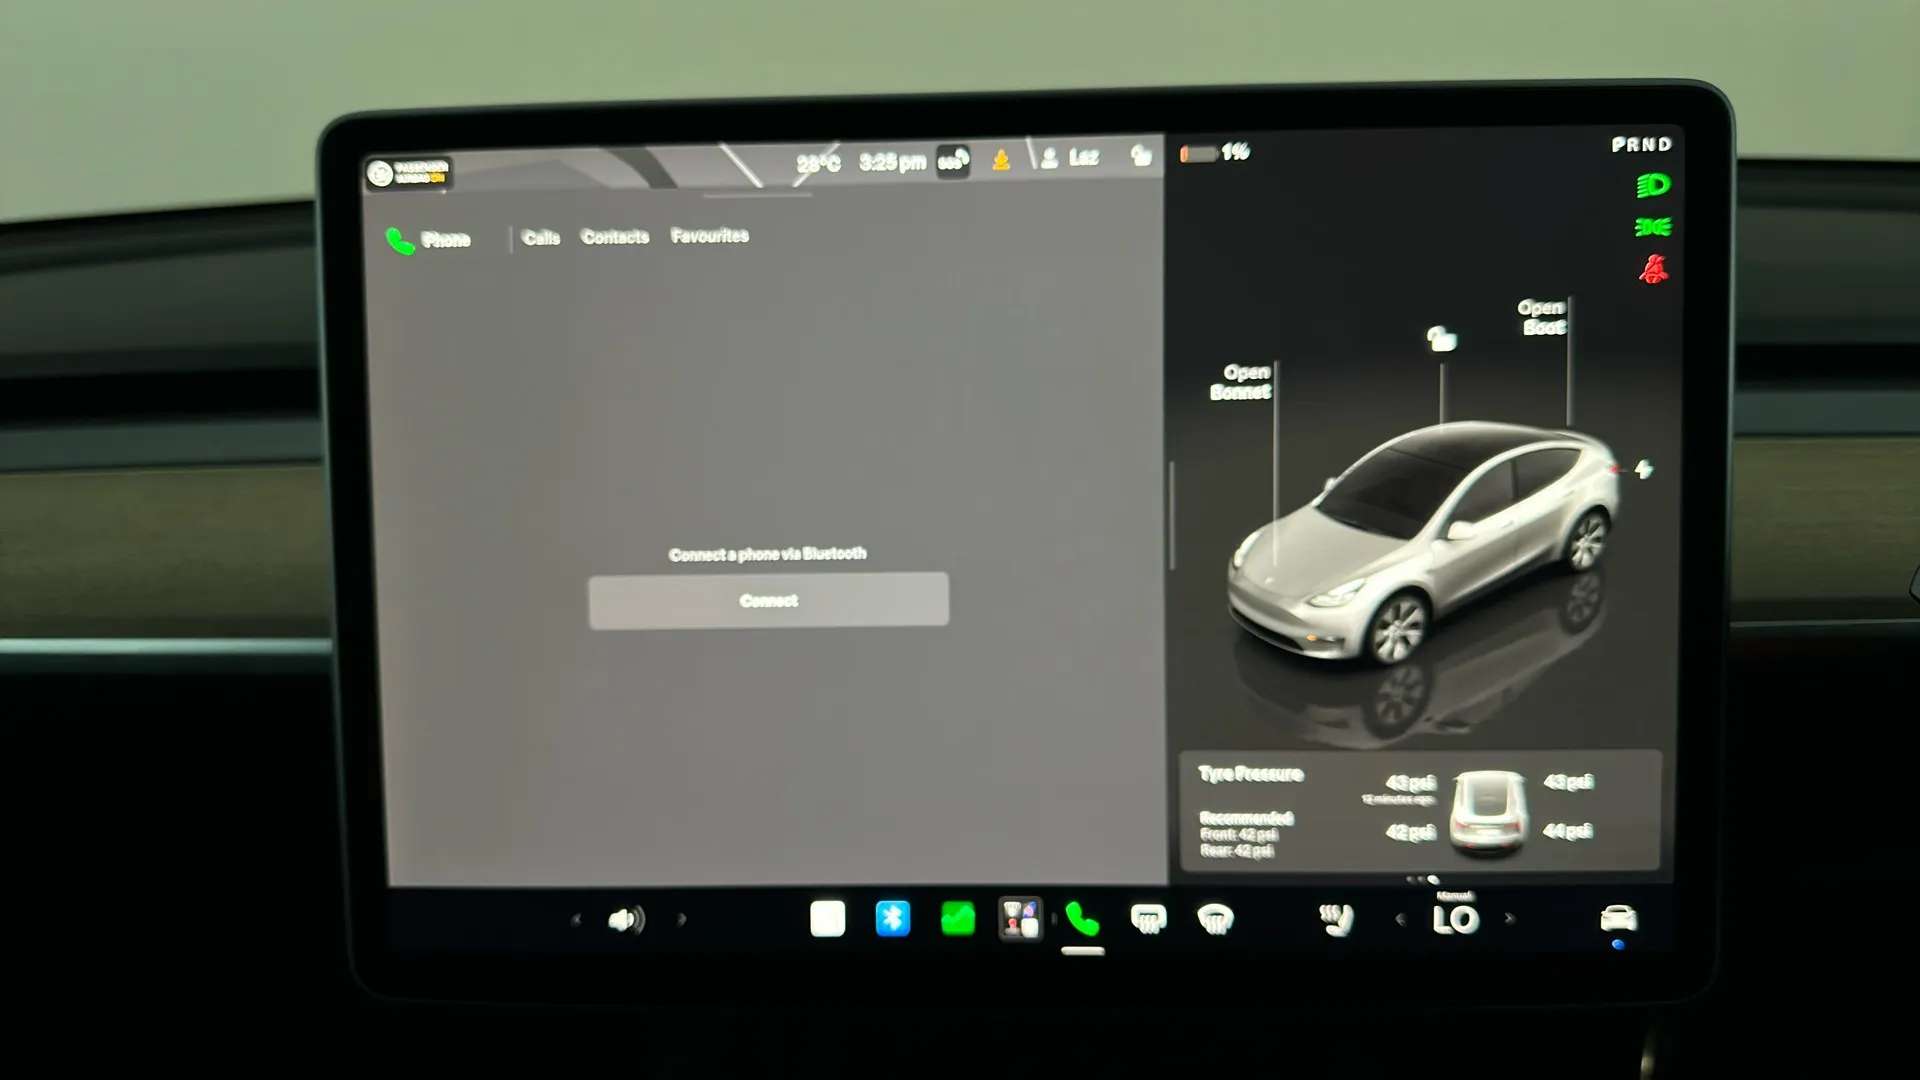
Task: Tap the PRND gear indicator
Action: coord(1642,145)
